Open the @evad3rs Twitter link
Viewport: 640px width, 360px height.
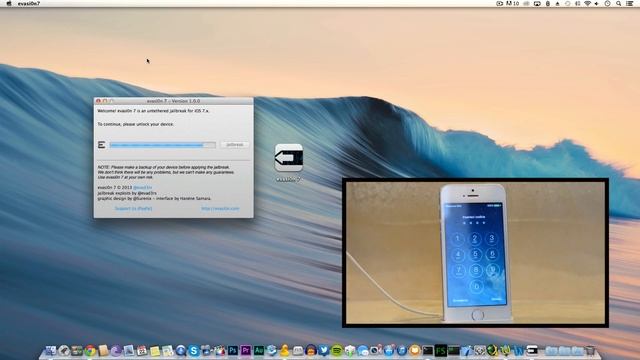click(142, 188)
